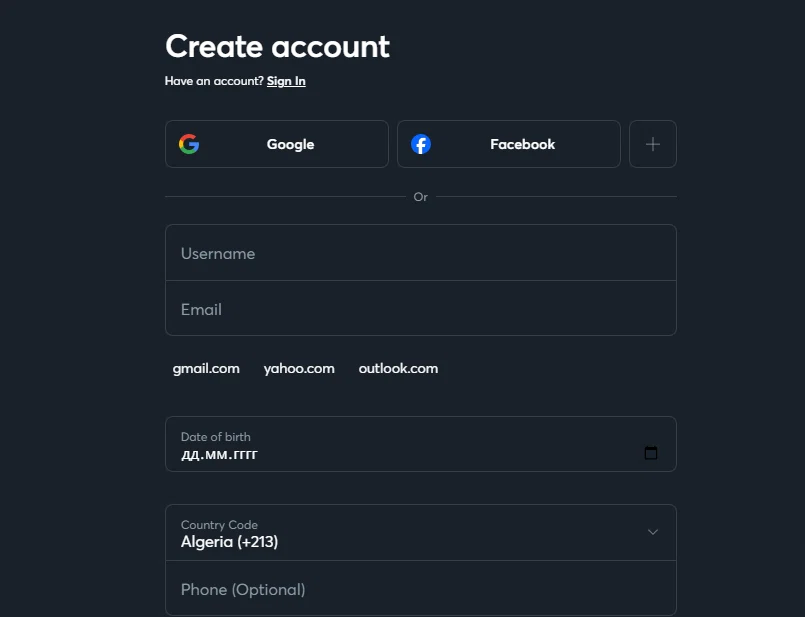Click the Create account heading
Image resolution: width=805 pixels, height=617 pixels.
277,47
